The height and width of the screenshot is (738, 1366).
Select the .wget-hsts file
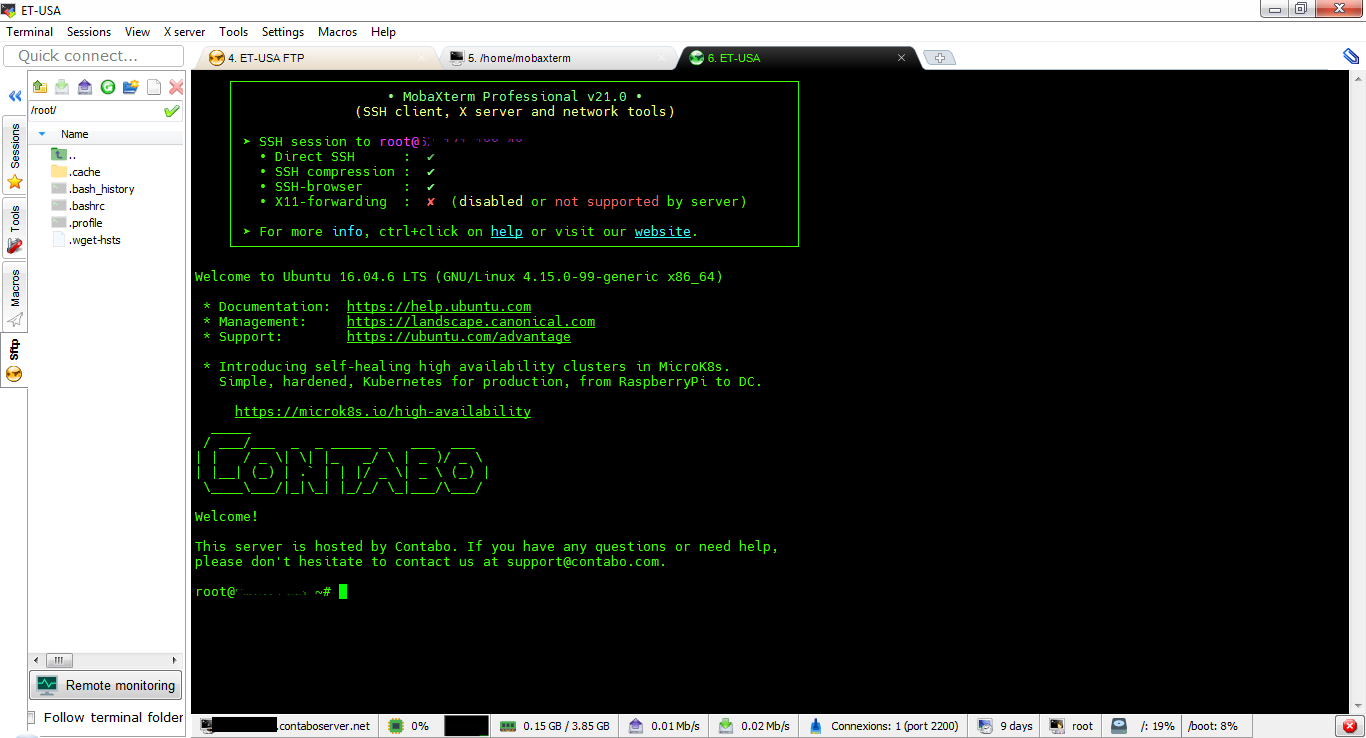tap(86, 240)
